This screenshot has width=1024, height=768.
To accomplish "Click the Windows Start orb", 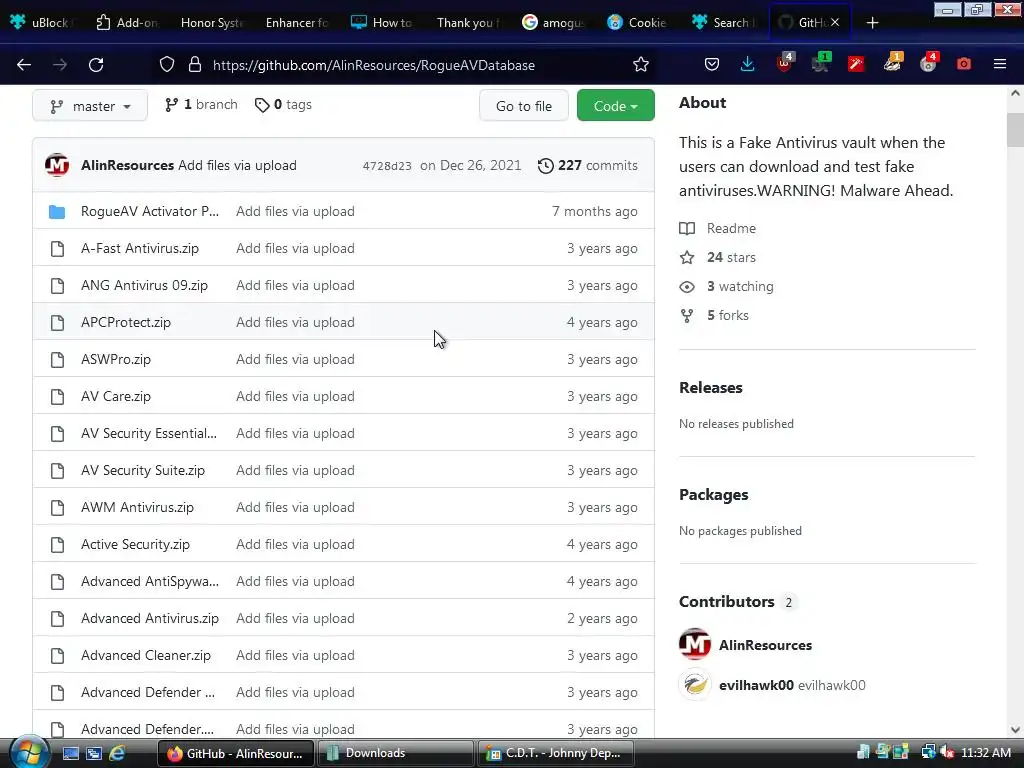I will point(28,753).
